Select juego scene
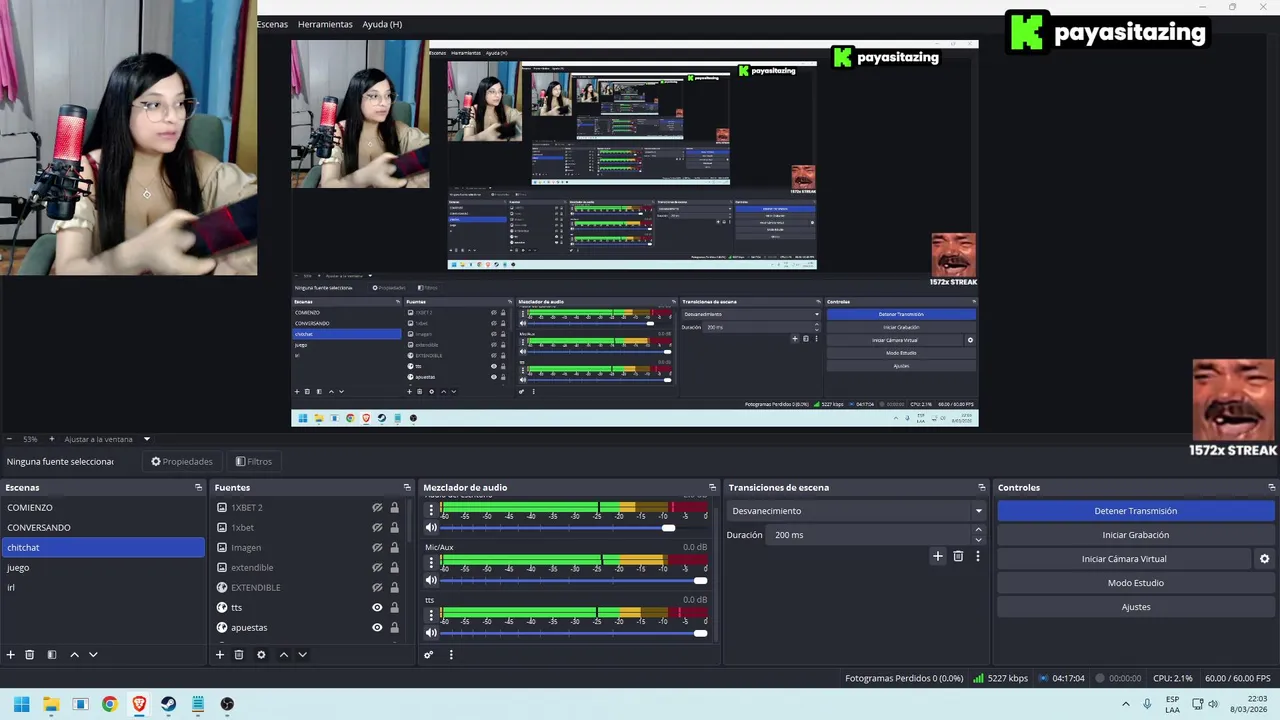 pyautogui.click(x=102, y=568)
